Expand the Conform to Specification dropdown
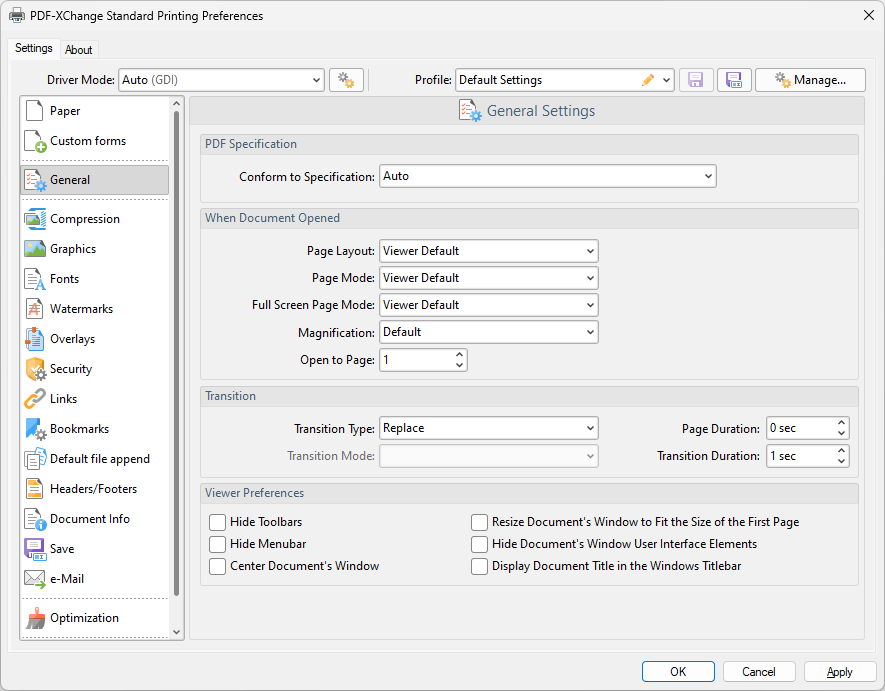Screen dimensions: 885x691 click(547, 176)
